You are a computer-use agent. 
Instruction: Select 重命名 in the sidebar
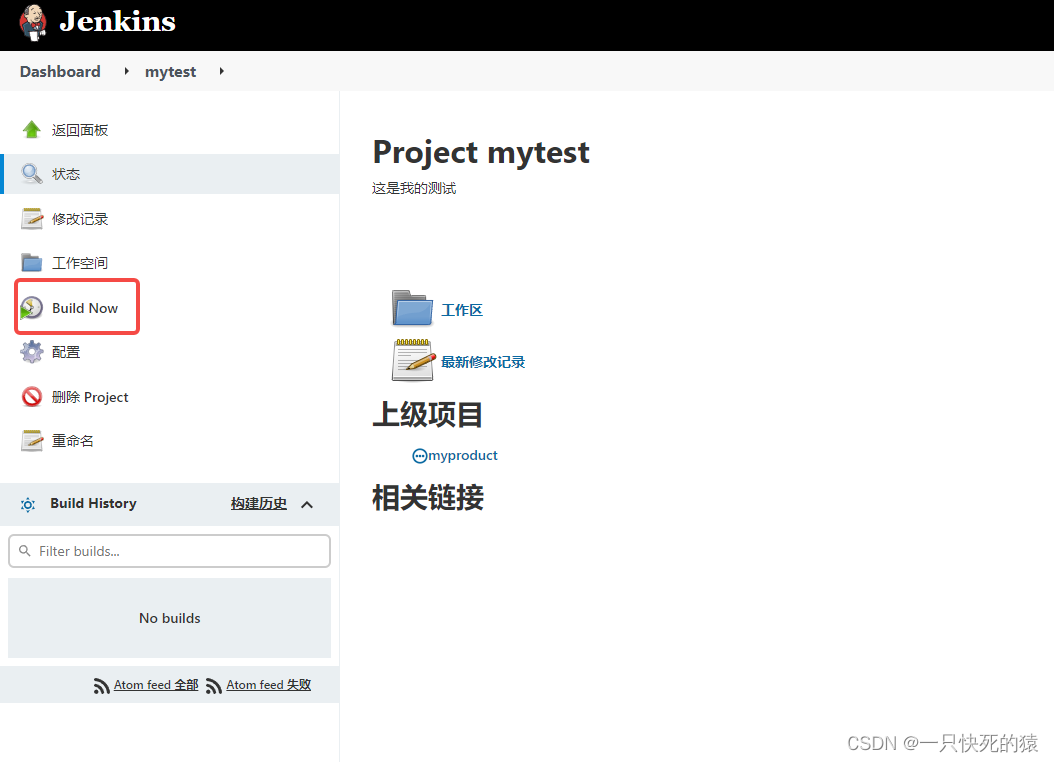coord(73,441)
